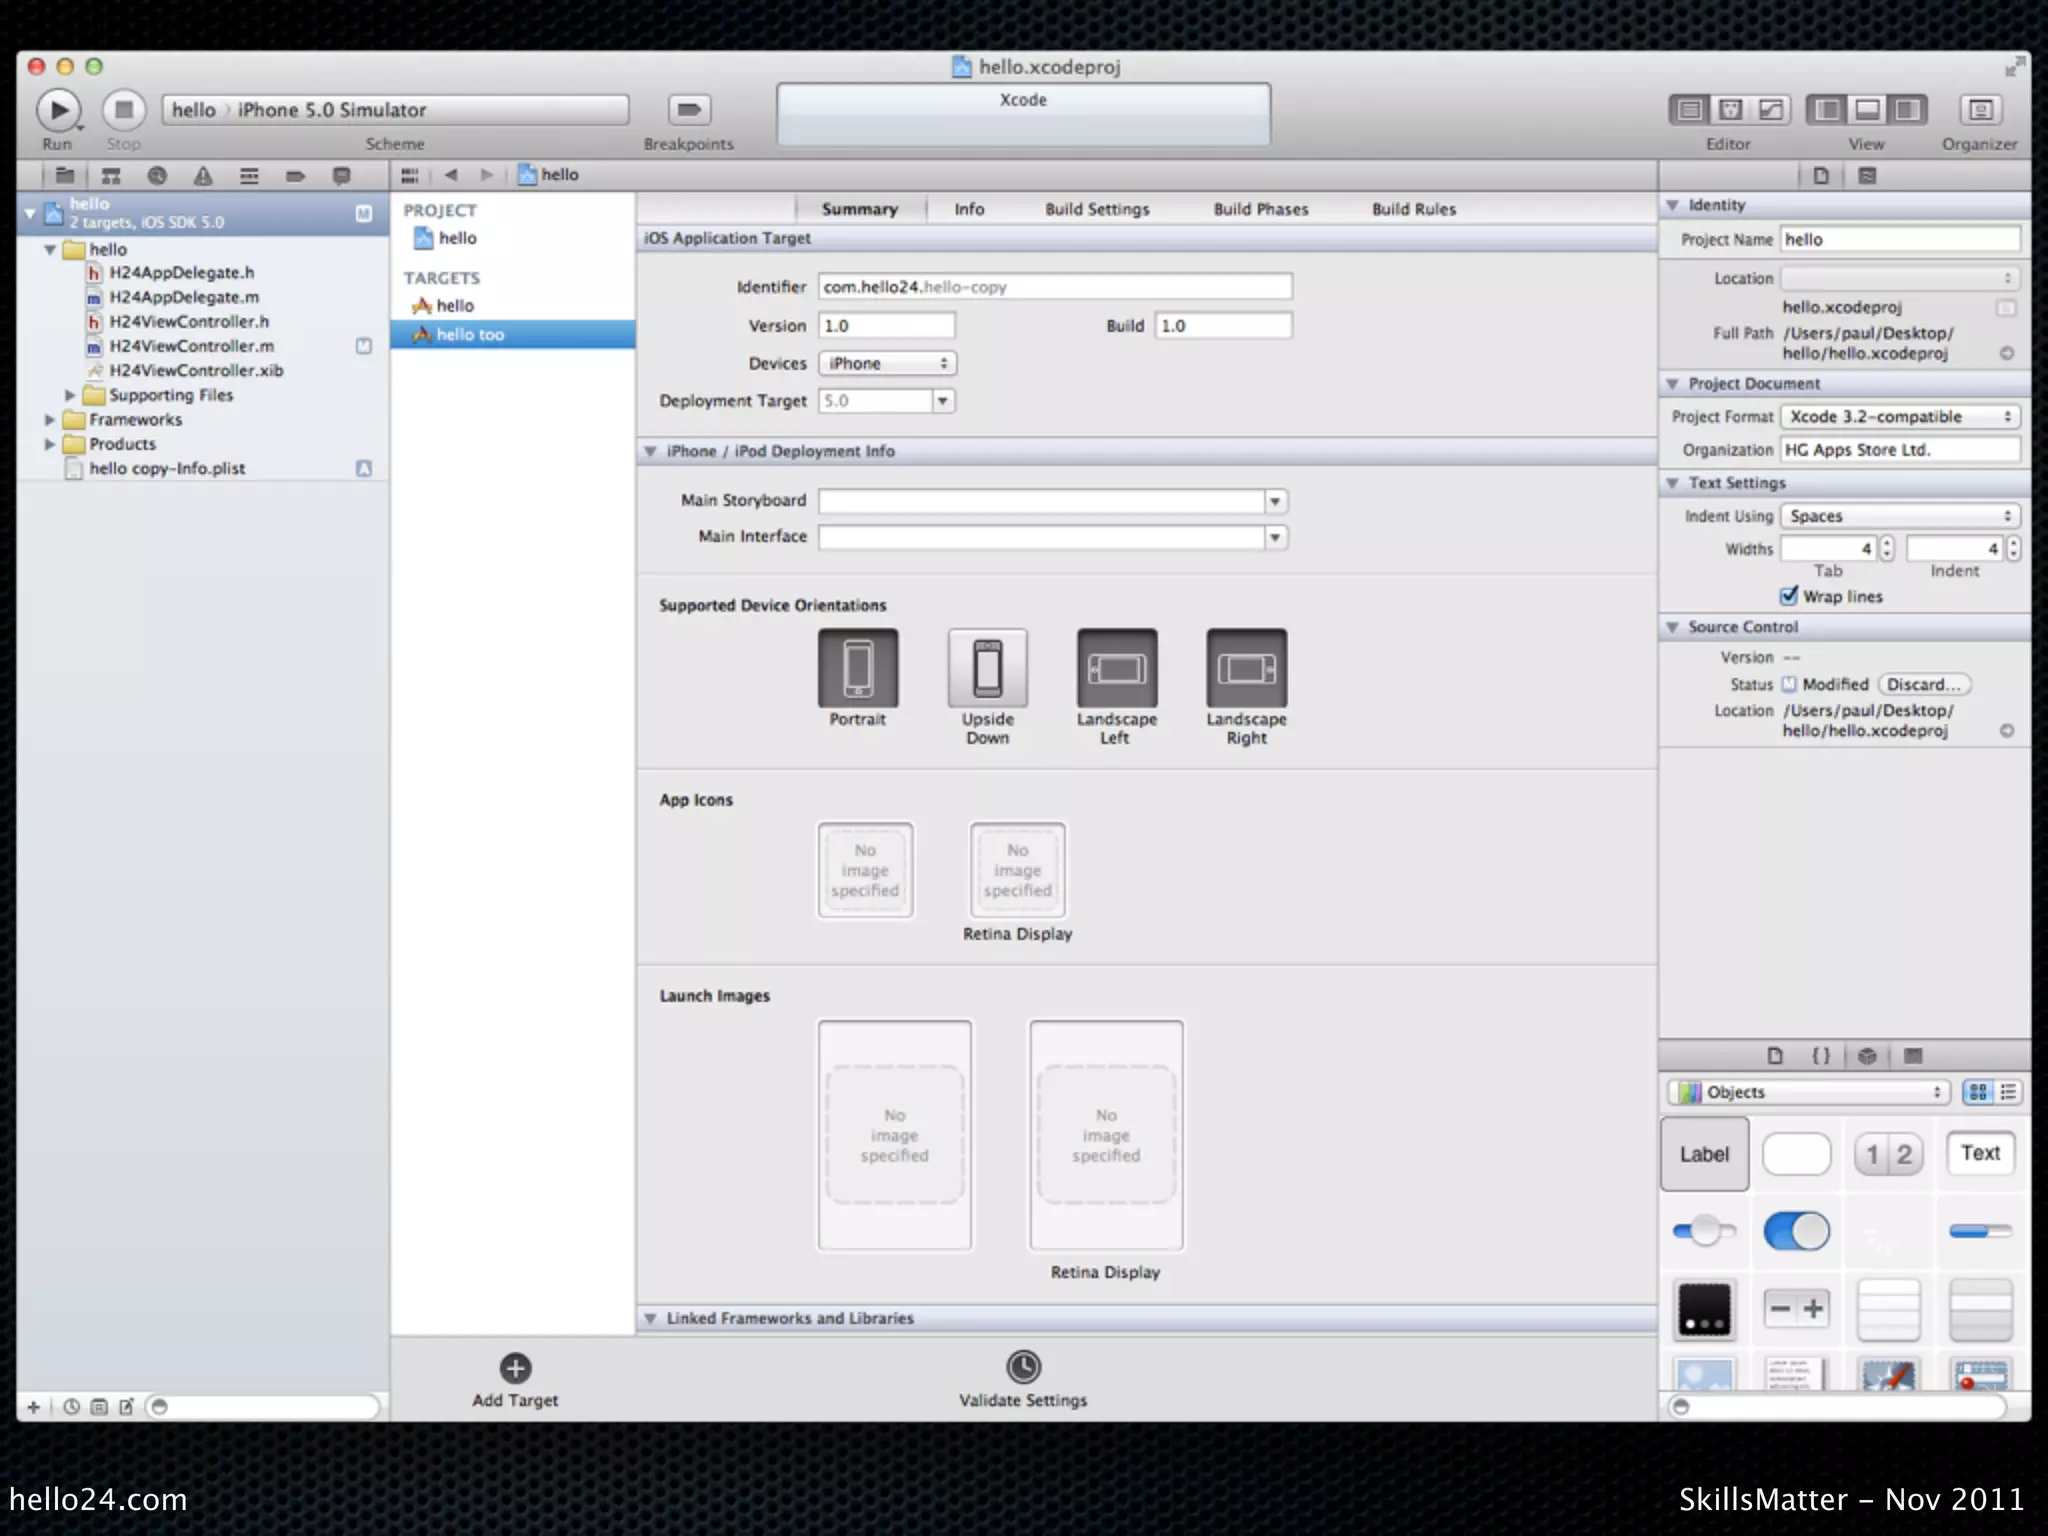Select the hello target
The width and height of the screenshot is (2048, 1536).
click(x=455, y=306)
